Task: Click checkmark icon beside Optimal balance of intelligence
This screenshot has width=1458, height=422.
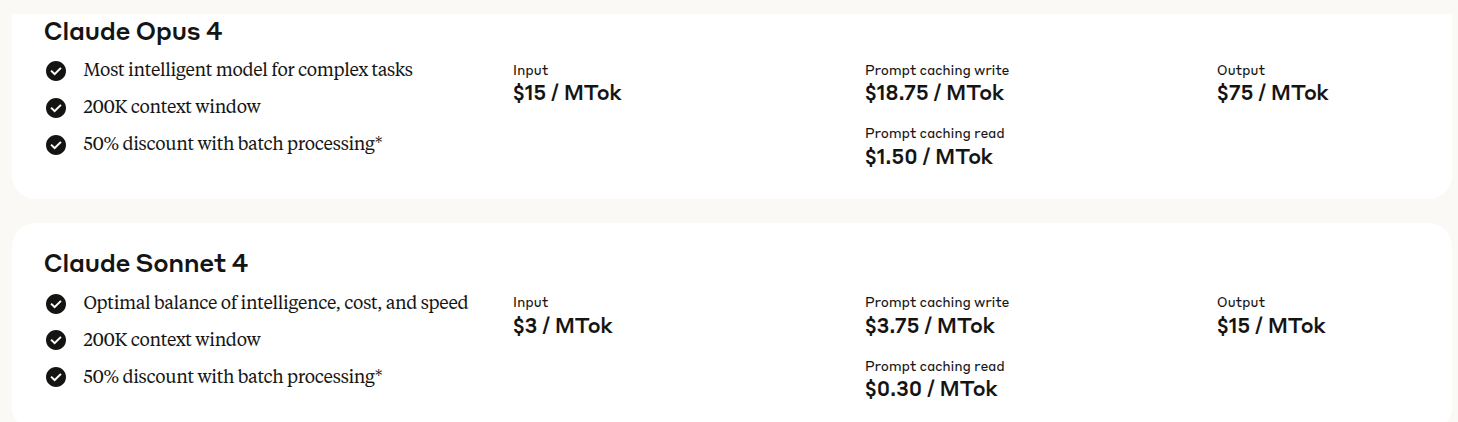Action: coord(56,303)
